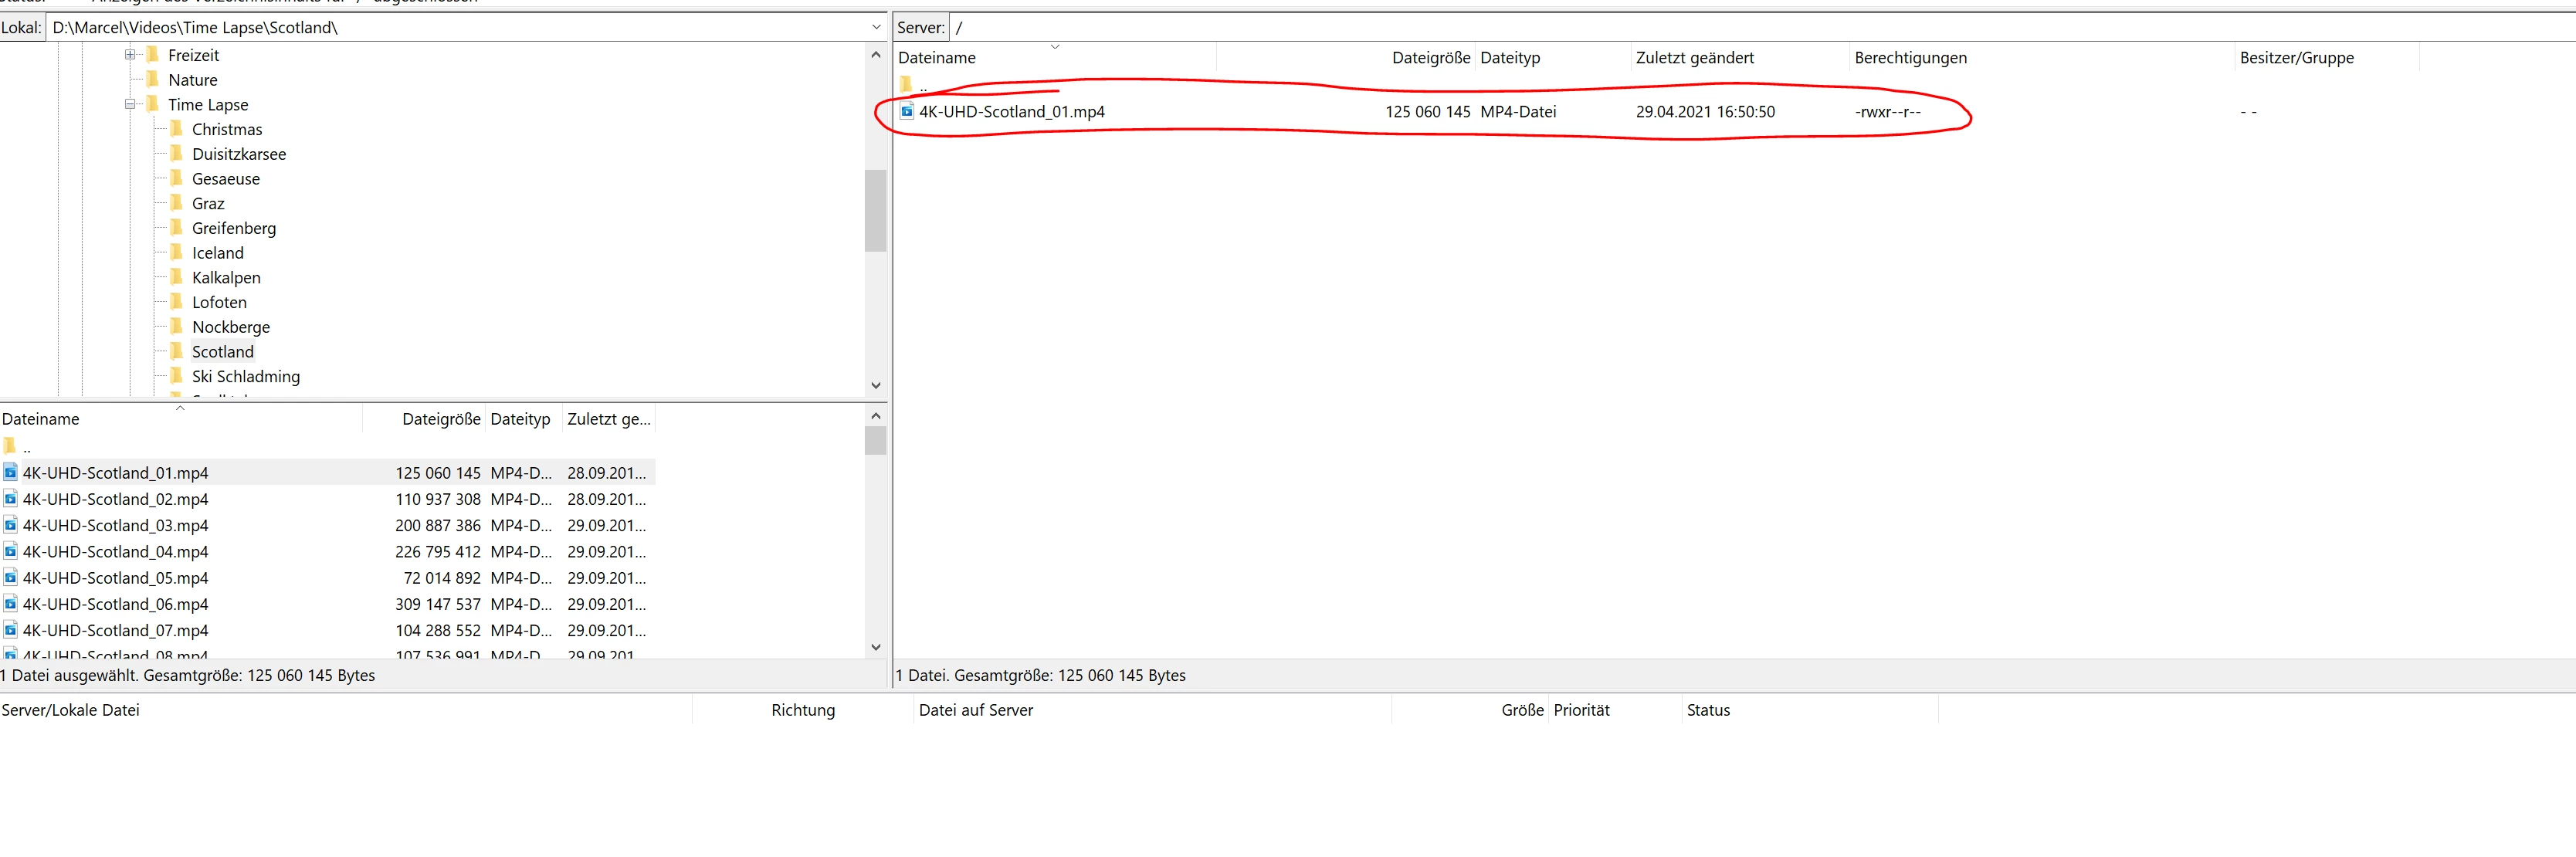Click the Scotland folder icon in tree
Image resolution: width=2576 pixels, height=857 pixels.
click(x=176, y=351)
